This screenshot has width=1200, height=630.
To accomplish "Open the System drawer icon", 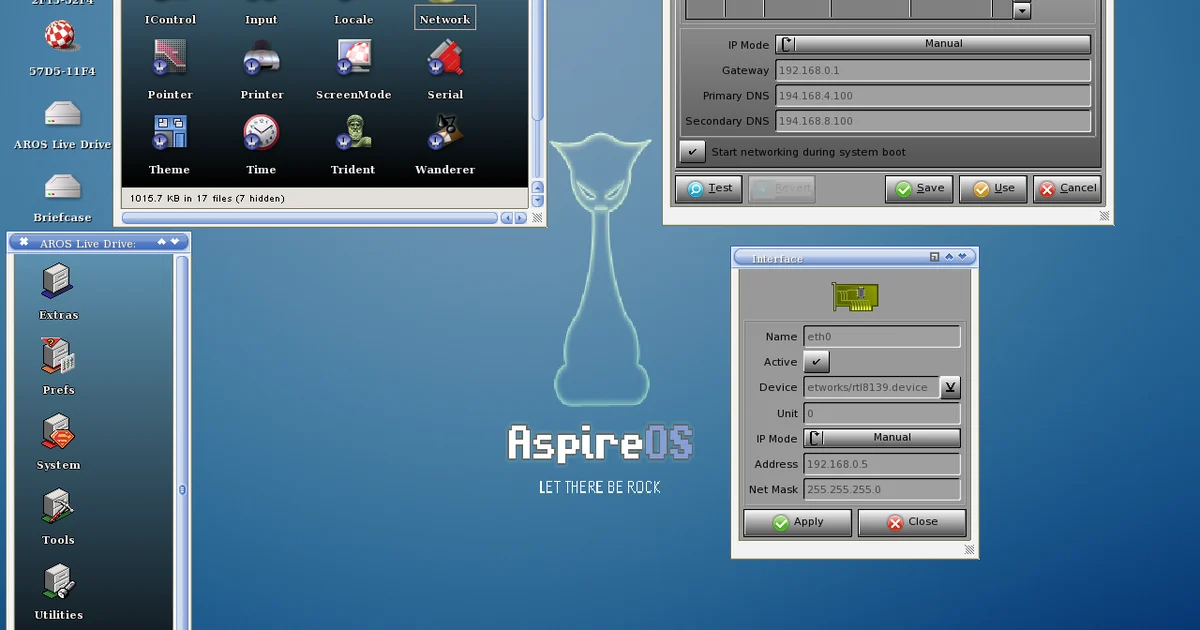I will [58, 431].
